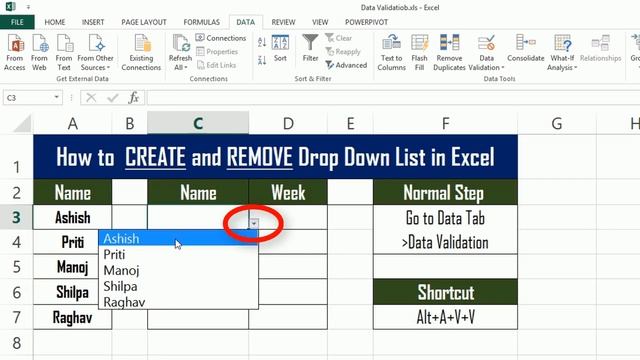
Task: Open the FILE tab
Action: coord(17,22)
